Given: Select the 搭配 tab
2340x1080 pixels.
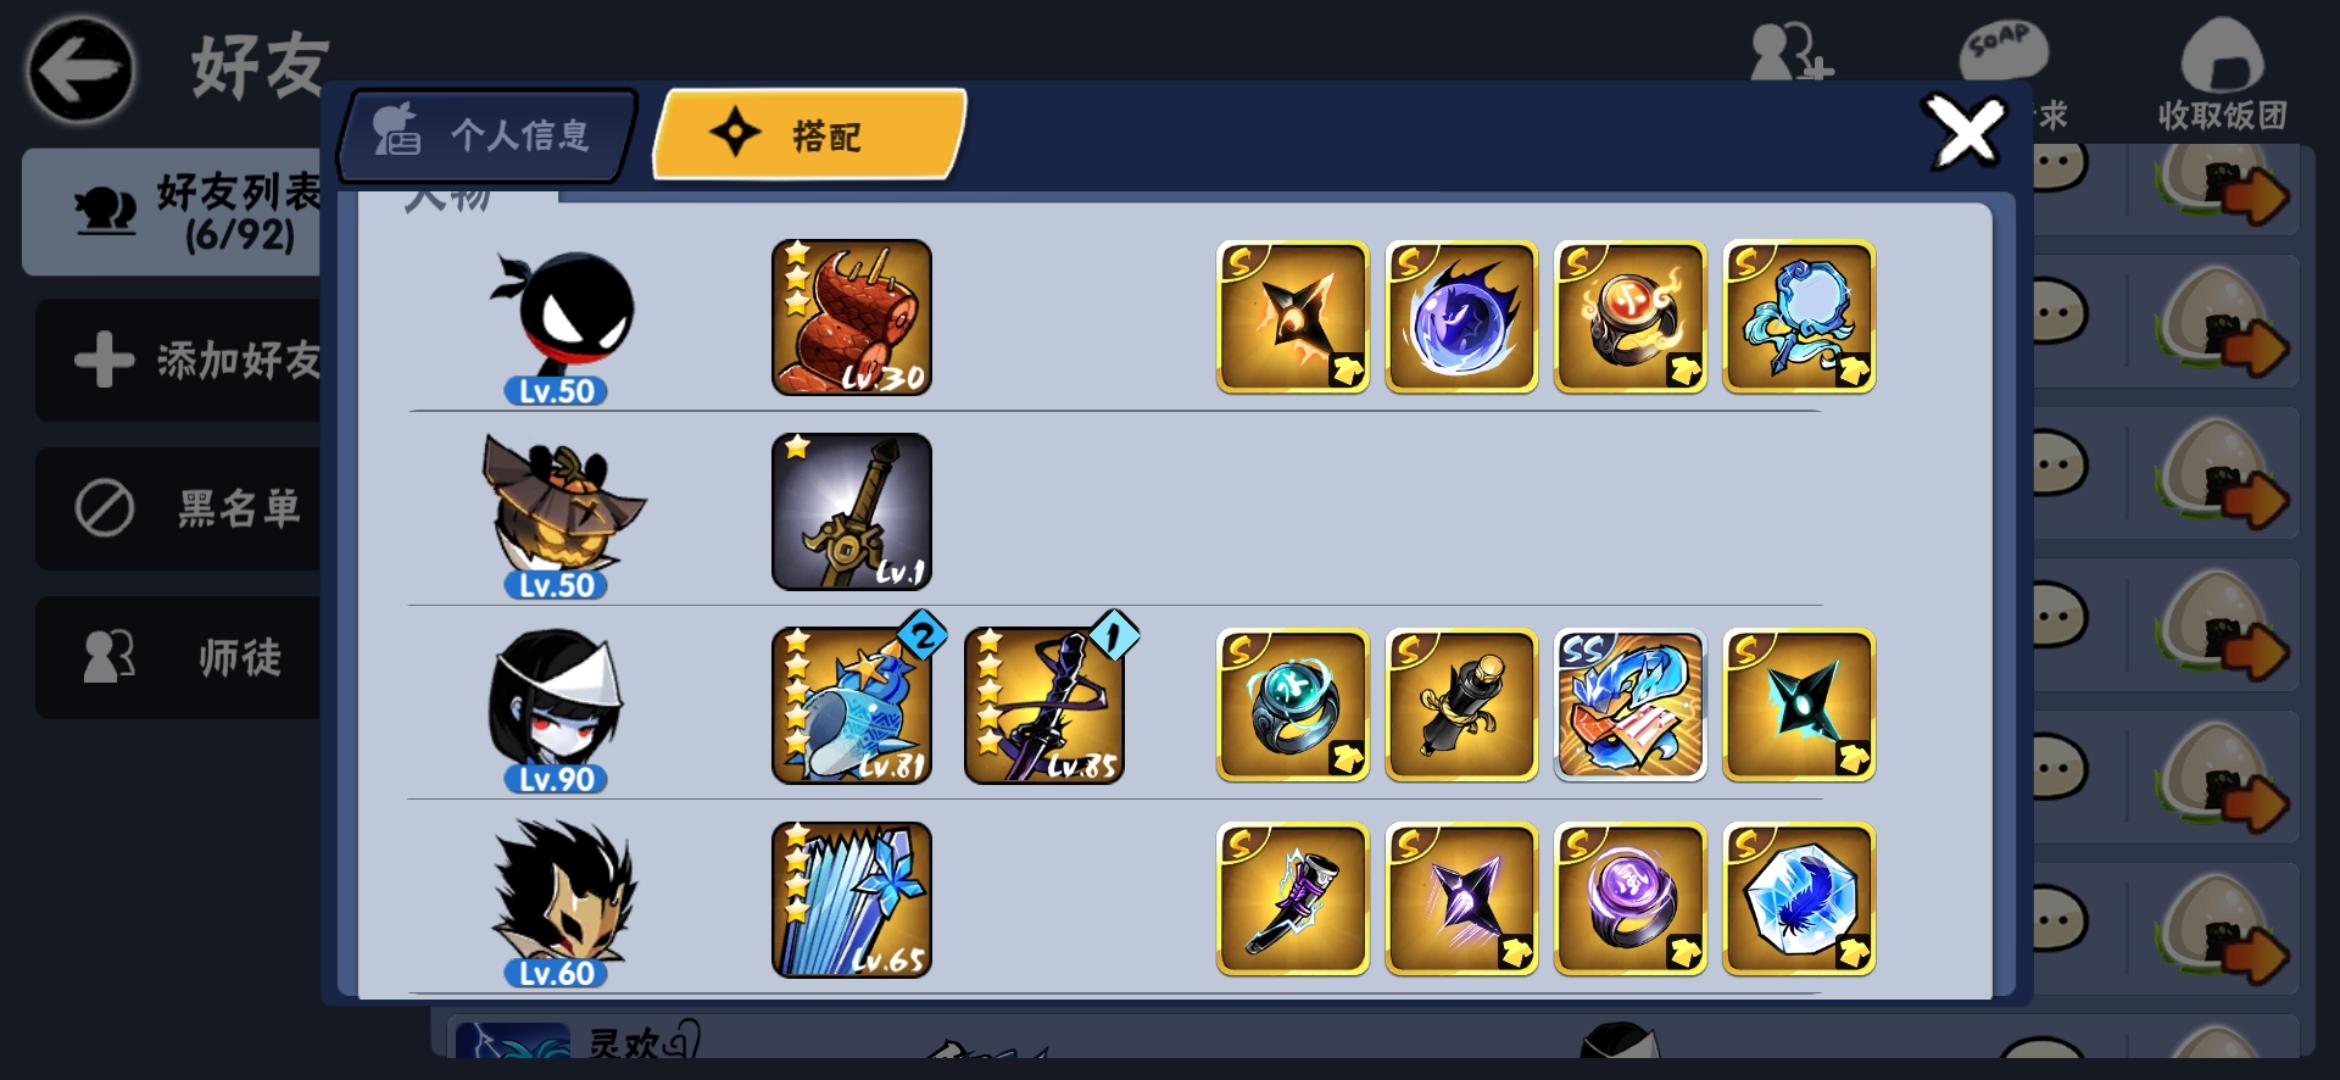Looking at the screenshot, I should (808, 135).
